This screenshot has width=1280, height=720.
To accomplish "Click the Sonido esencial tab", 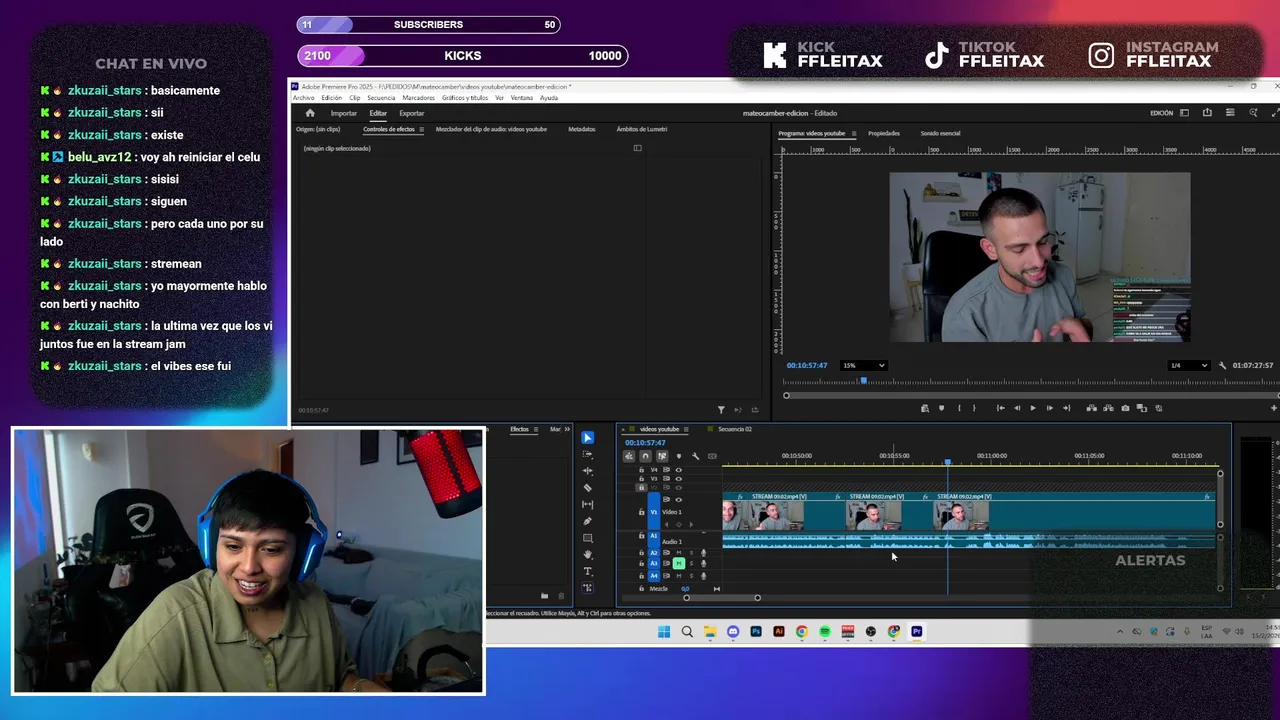I will click(940, 133).
